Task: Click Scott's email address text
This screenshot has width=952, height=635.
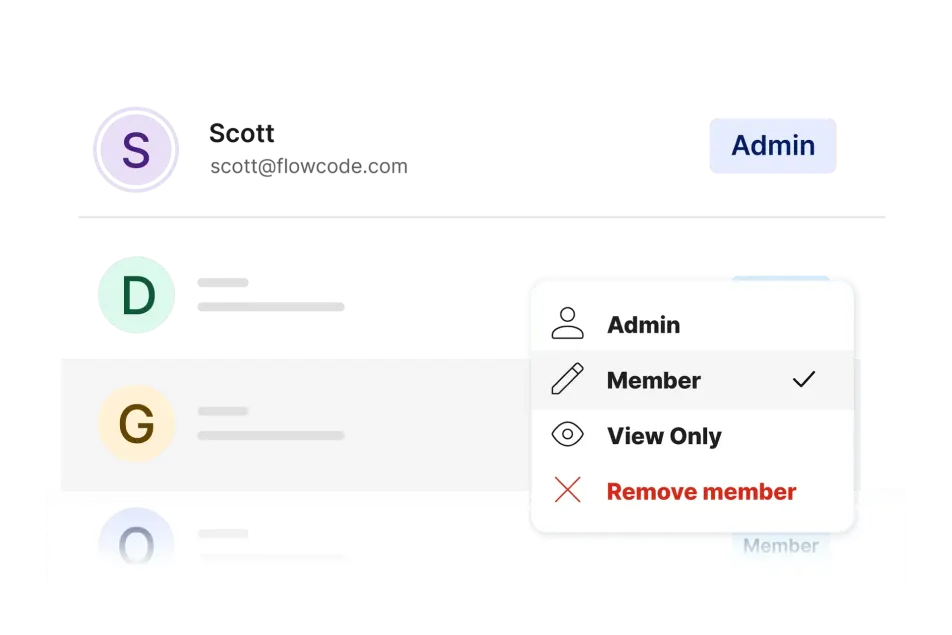Action: pyautogui.click(x=308, y=167)
